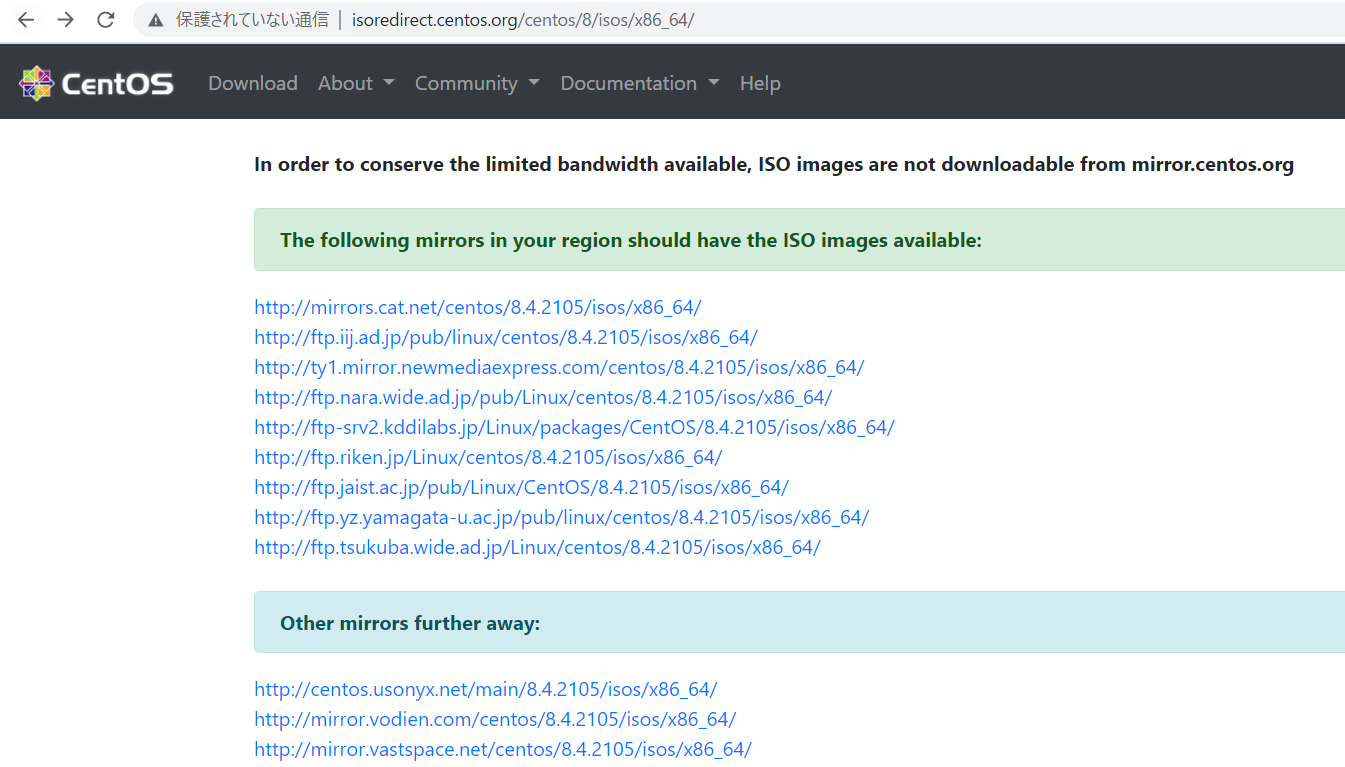The height and width of the screenshot is (767, 1345).
Task: Reload the current page
Action: tap(106, 20)
